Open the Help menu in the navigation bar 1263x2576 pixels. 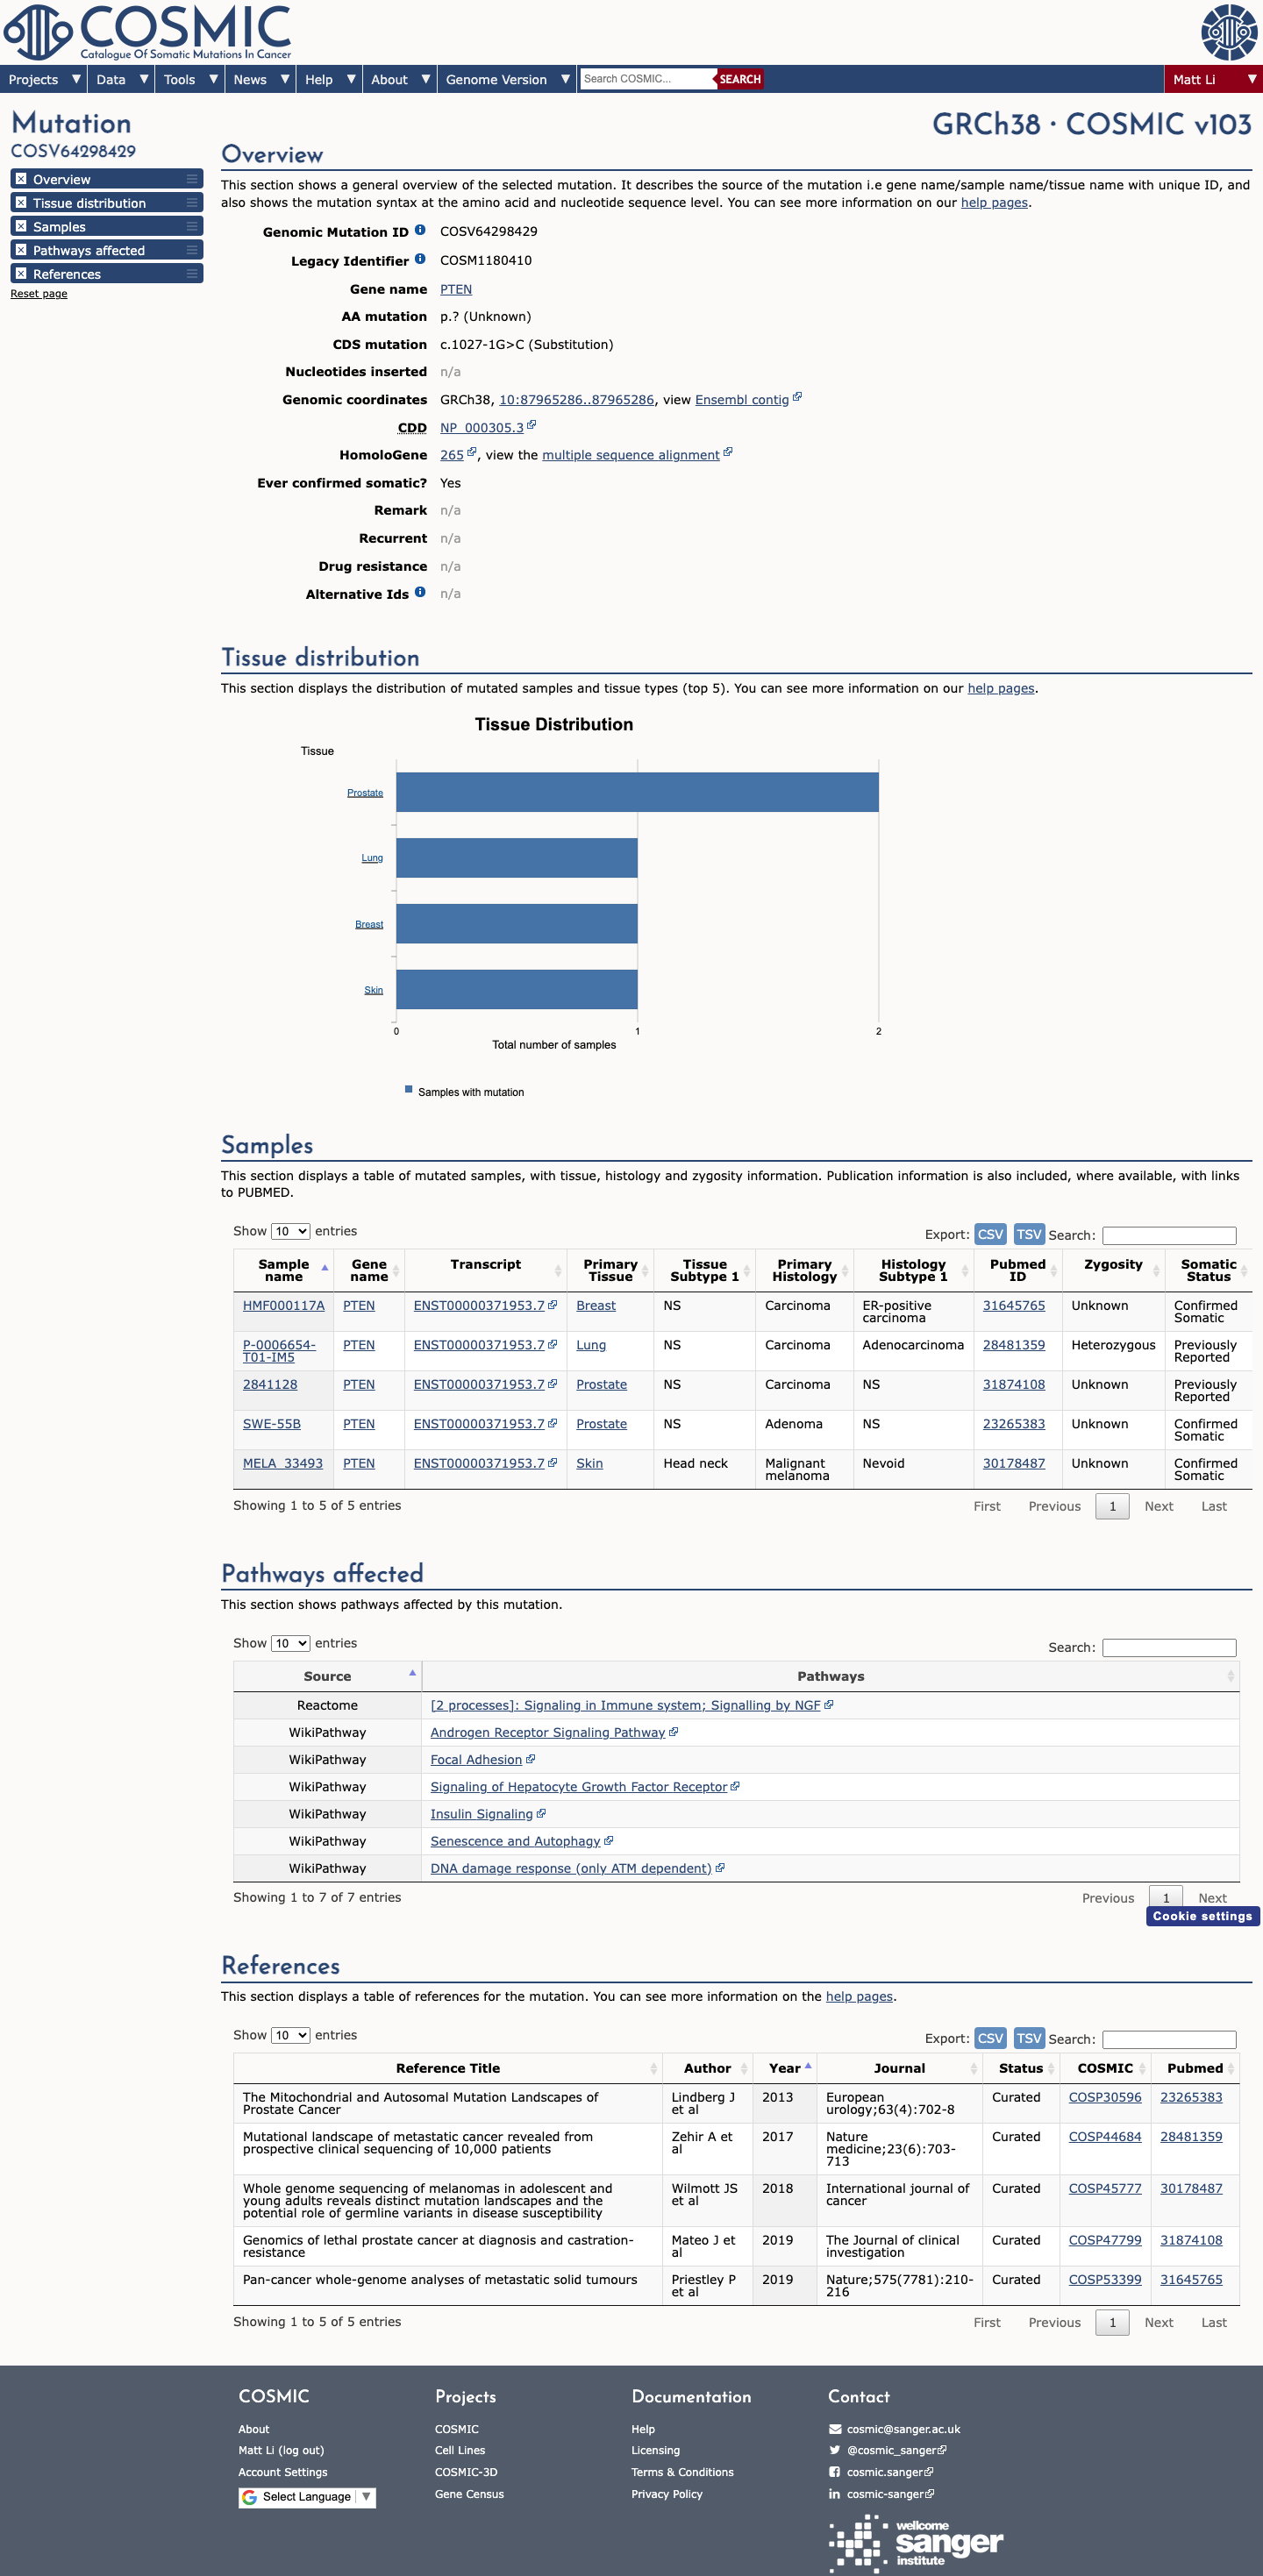click(x=329, y=79)
